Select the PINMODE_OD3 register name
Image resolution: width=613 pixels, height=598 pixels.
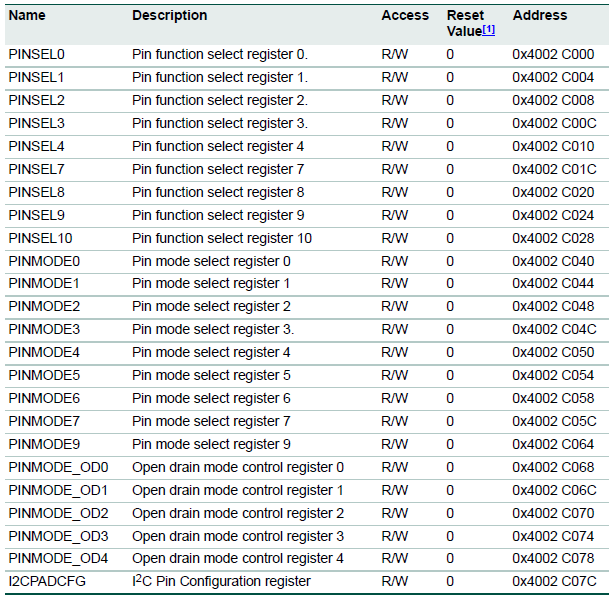[58, 536]
